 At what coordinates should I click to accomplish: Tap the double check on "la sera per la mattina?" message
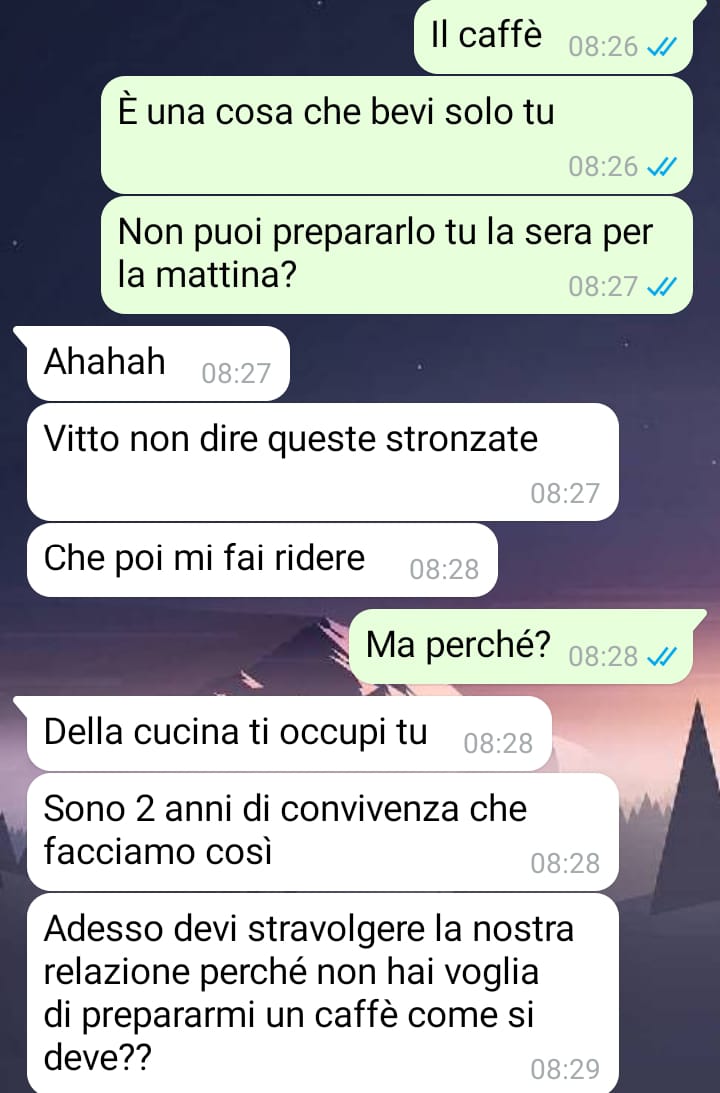click(x=661, y=286)
